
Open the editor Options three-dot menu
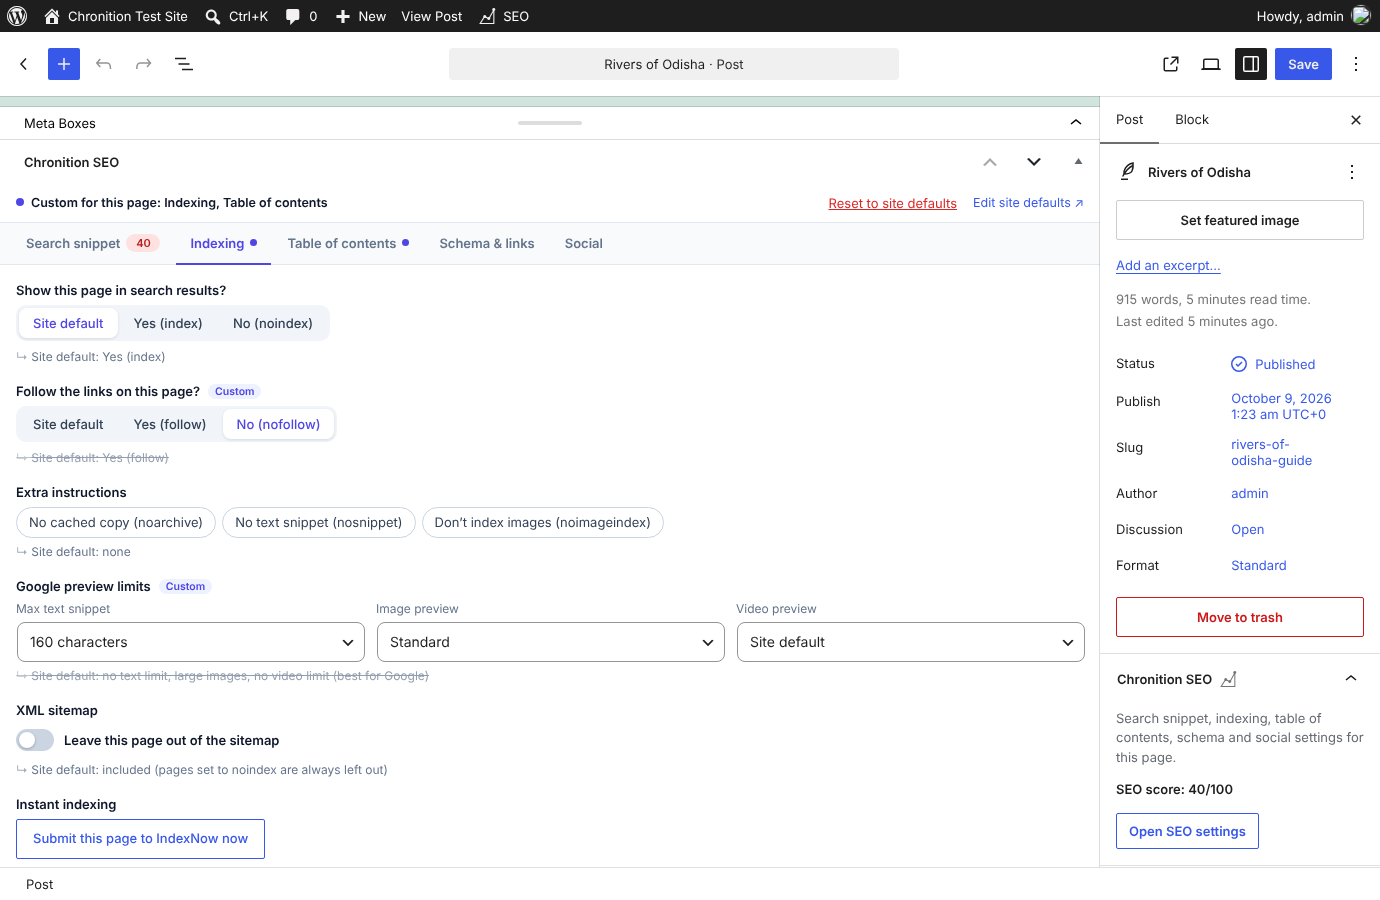(x=1356, y=64)
